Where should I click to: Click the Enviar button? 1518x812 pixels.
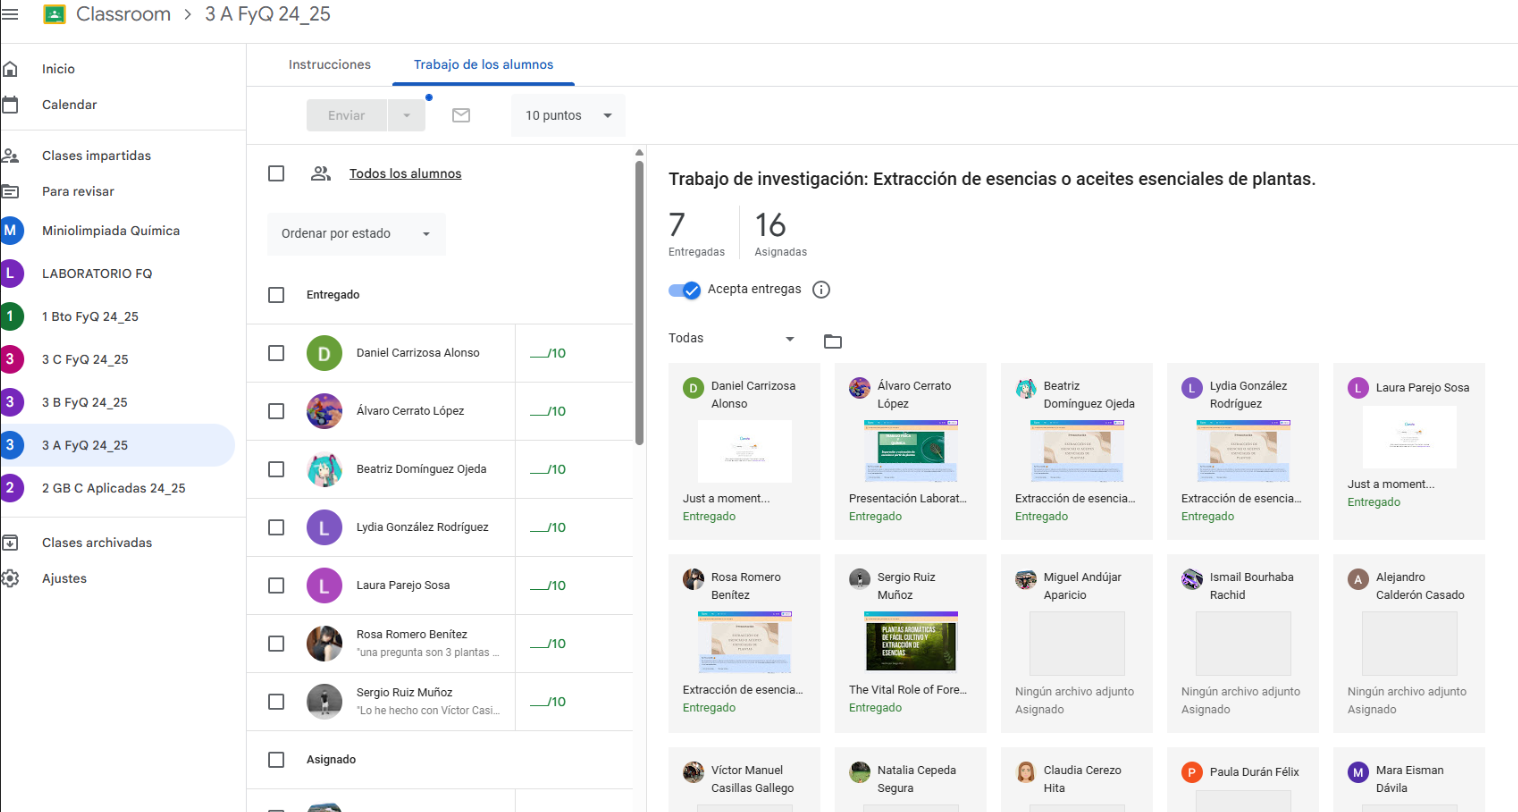[347, 116]
